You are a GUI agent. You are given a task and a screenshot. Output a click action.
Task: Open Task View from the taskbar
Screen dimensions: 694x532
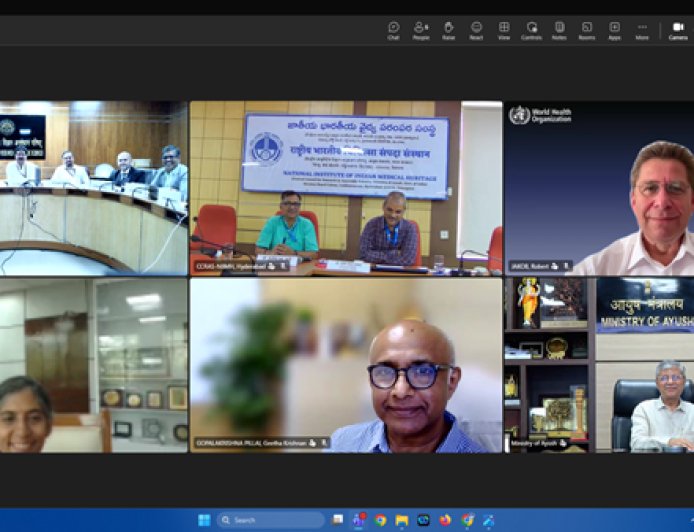pyautogui.click(x=338, y=520)
